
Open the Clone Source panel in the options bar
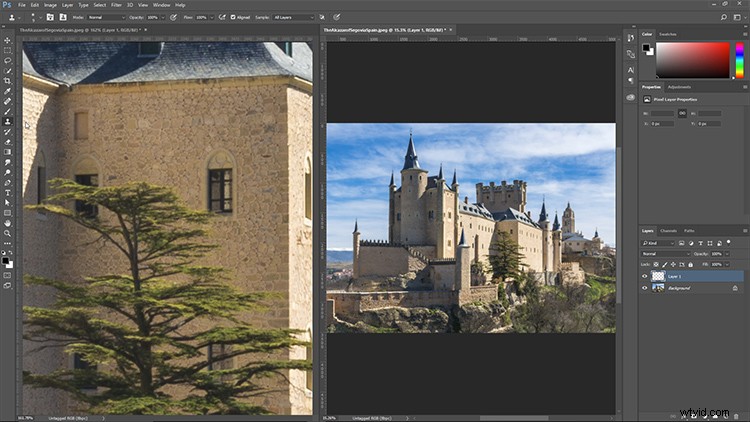[x=63, y=17]
